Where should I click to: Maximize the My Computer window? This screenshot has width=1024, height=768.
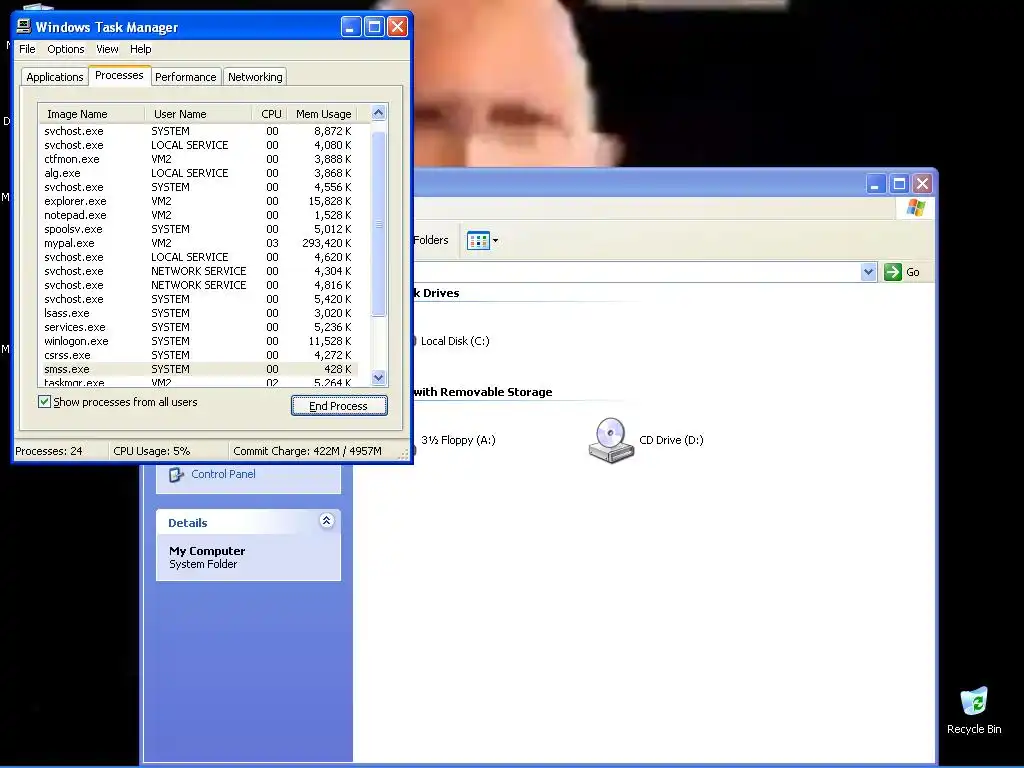click(899, 184)
